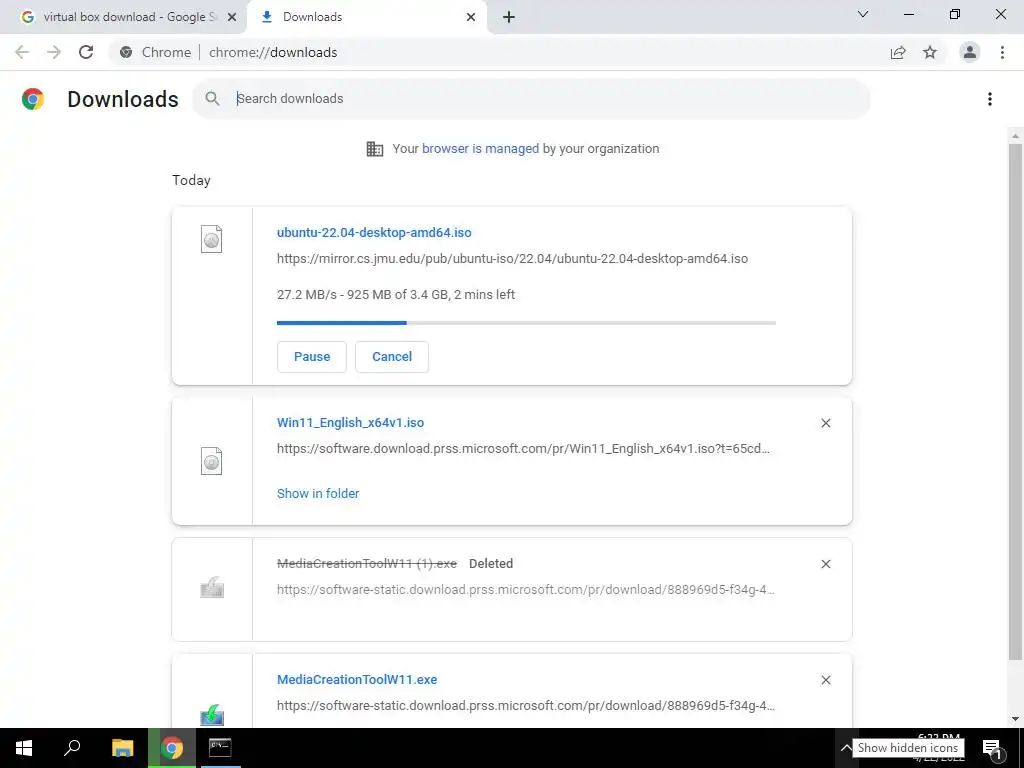Open a new tab with plus button

coord(509,17)
